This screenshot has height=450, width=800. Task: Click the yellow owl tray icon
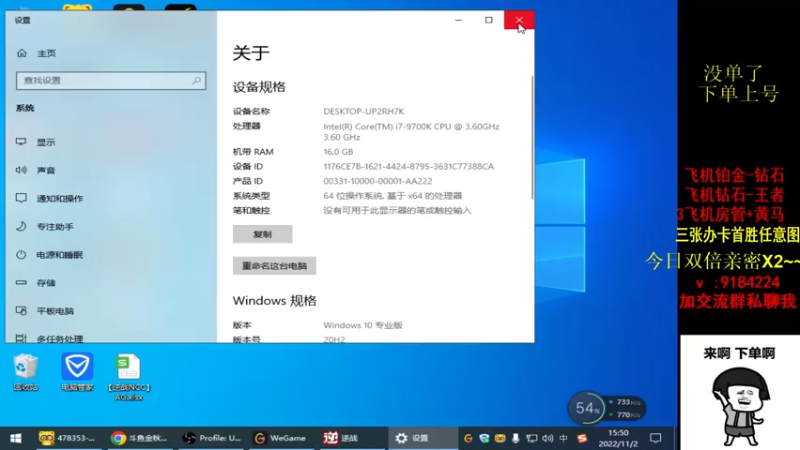pyautogui.click(x=499, y=438)
